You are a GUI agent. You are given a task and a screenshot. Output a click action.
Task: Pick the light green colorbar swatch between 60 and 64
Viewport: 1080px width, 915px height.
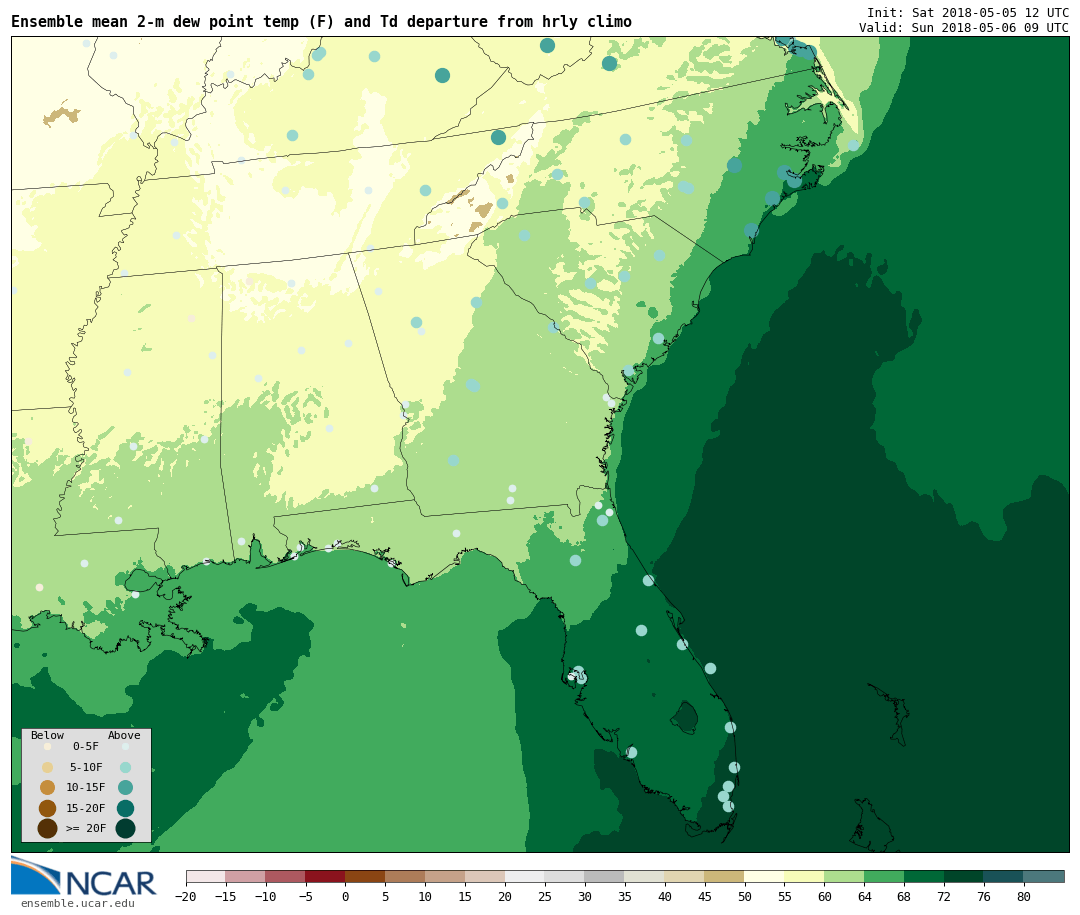pyautogui.click(x=844, y=877)
